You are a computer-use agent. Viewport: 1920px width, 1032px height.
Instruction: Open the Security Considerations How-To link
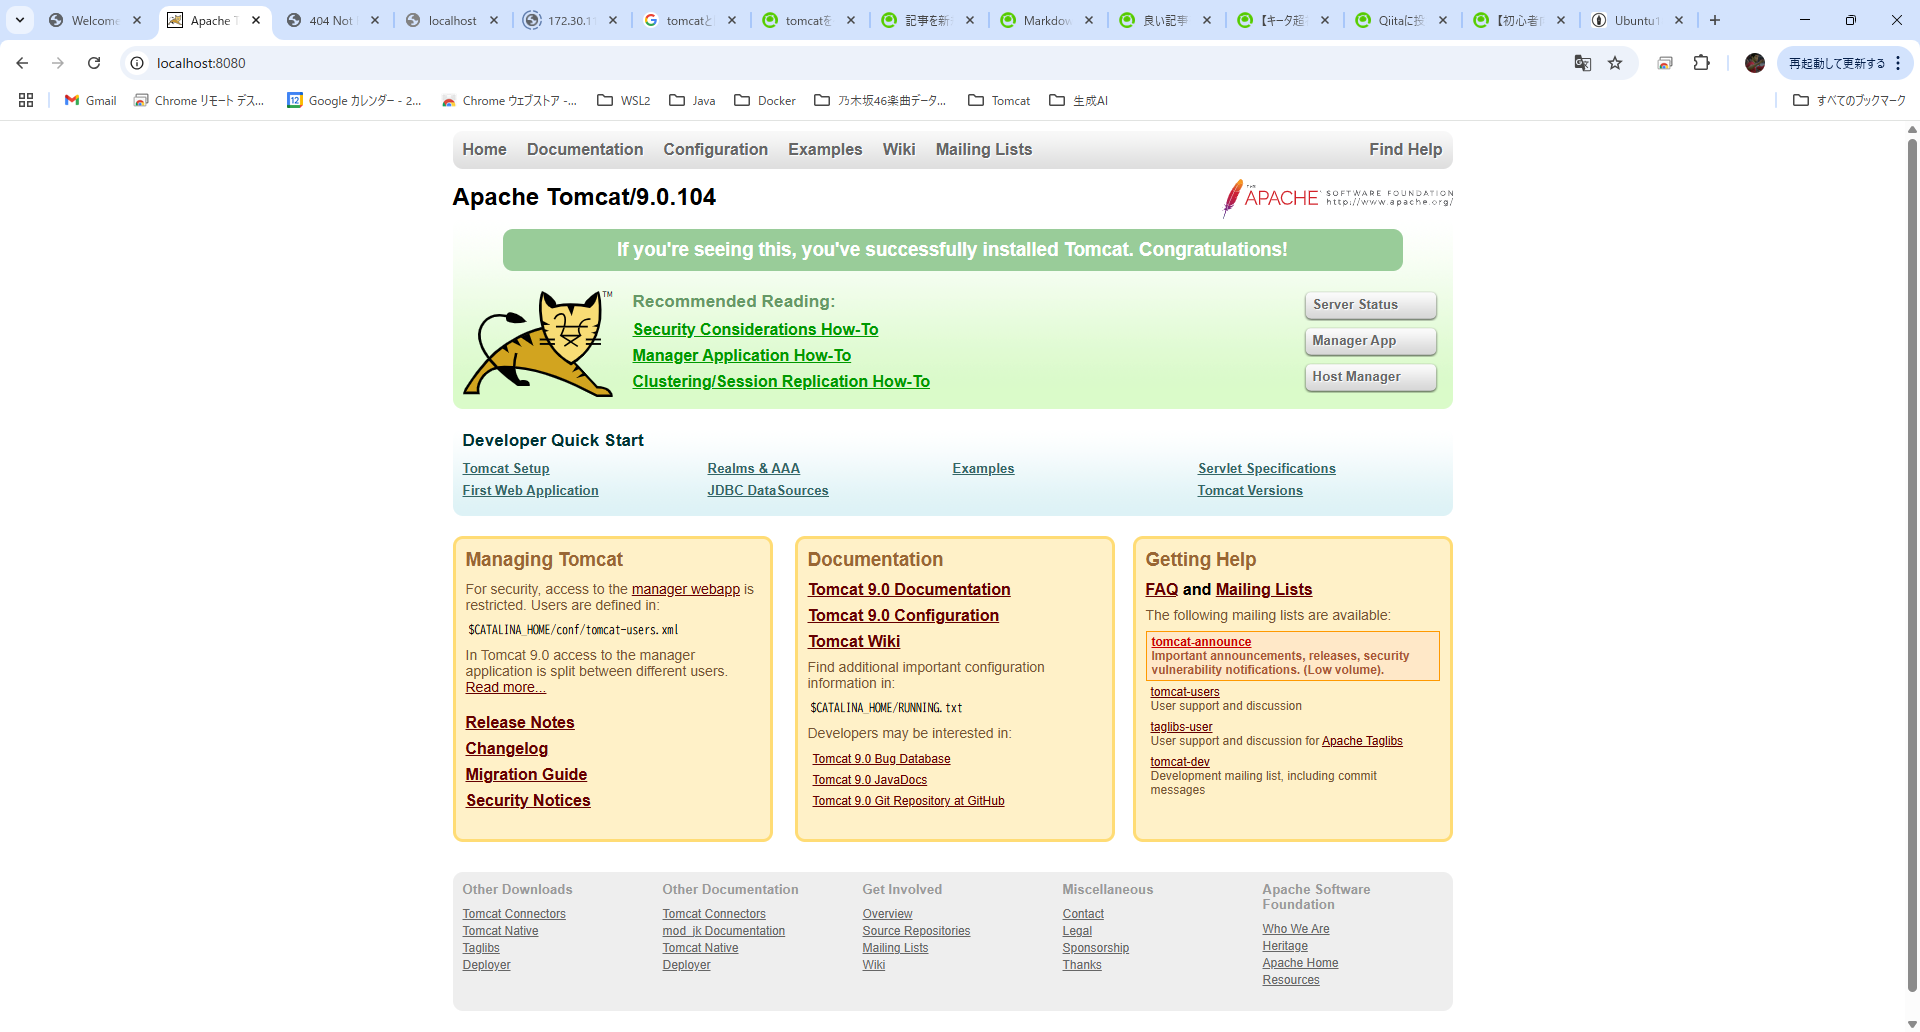(x=755, y=329)
